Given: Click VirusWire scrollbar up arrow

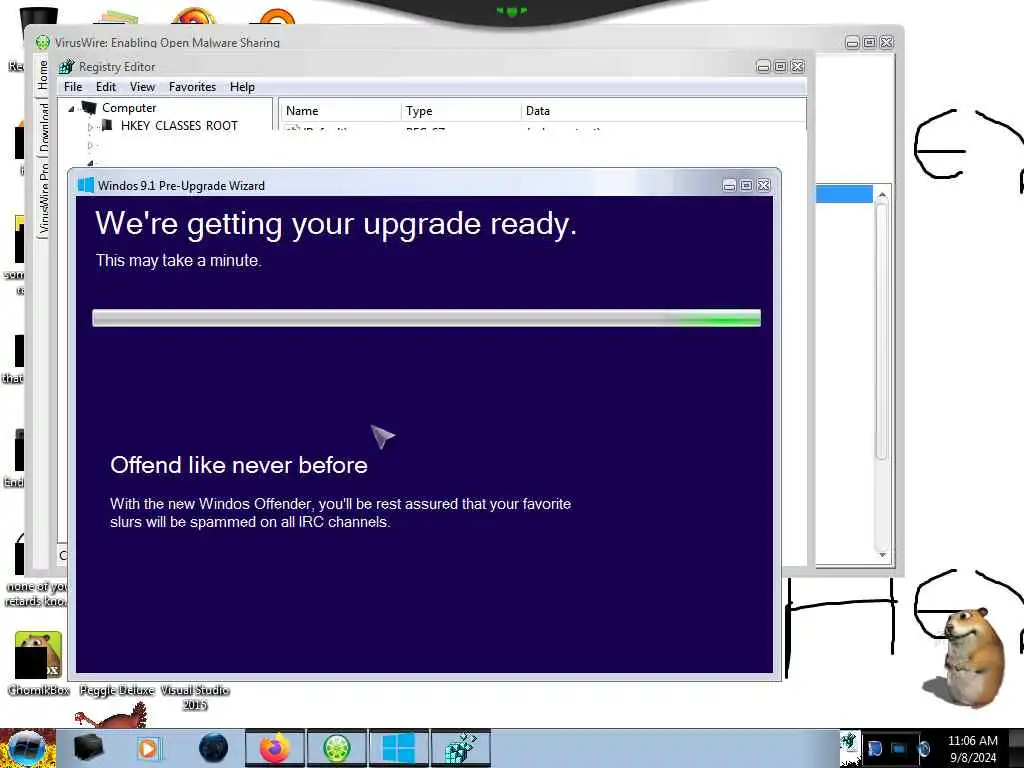Looking at the screenshot, I should coord(882,195).
